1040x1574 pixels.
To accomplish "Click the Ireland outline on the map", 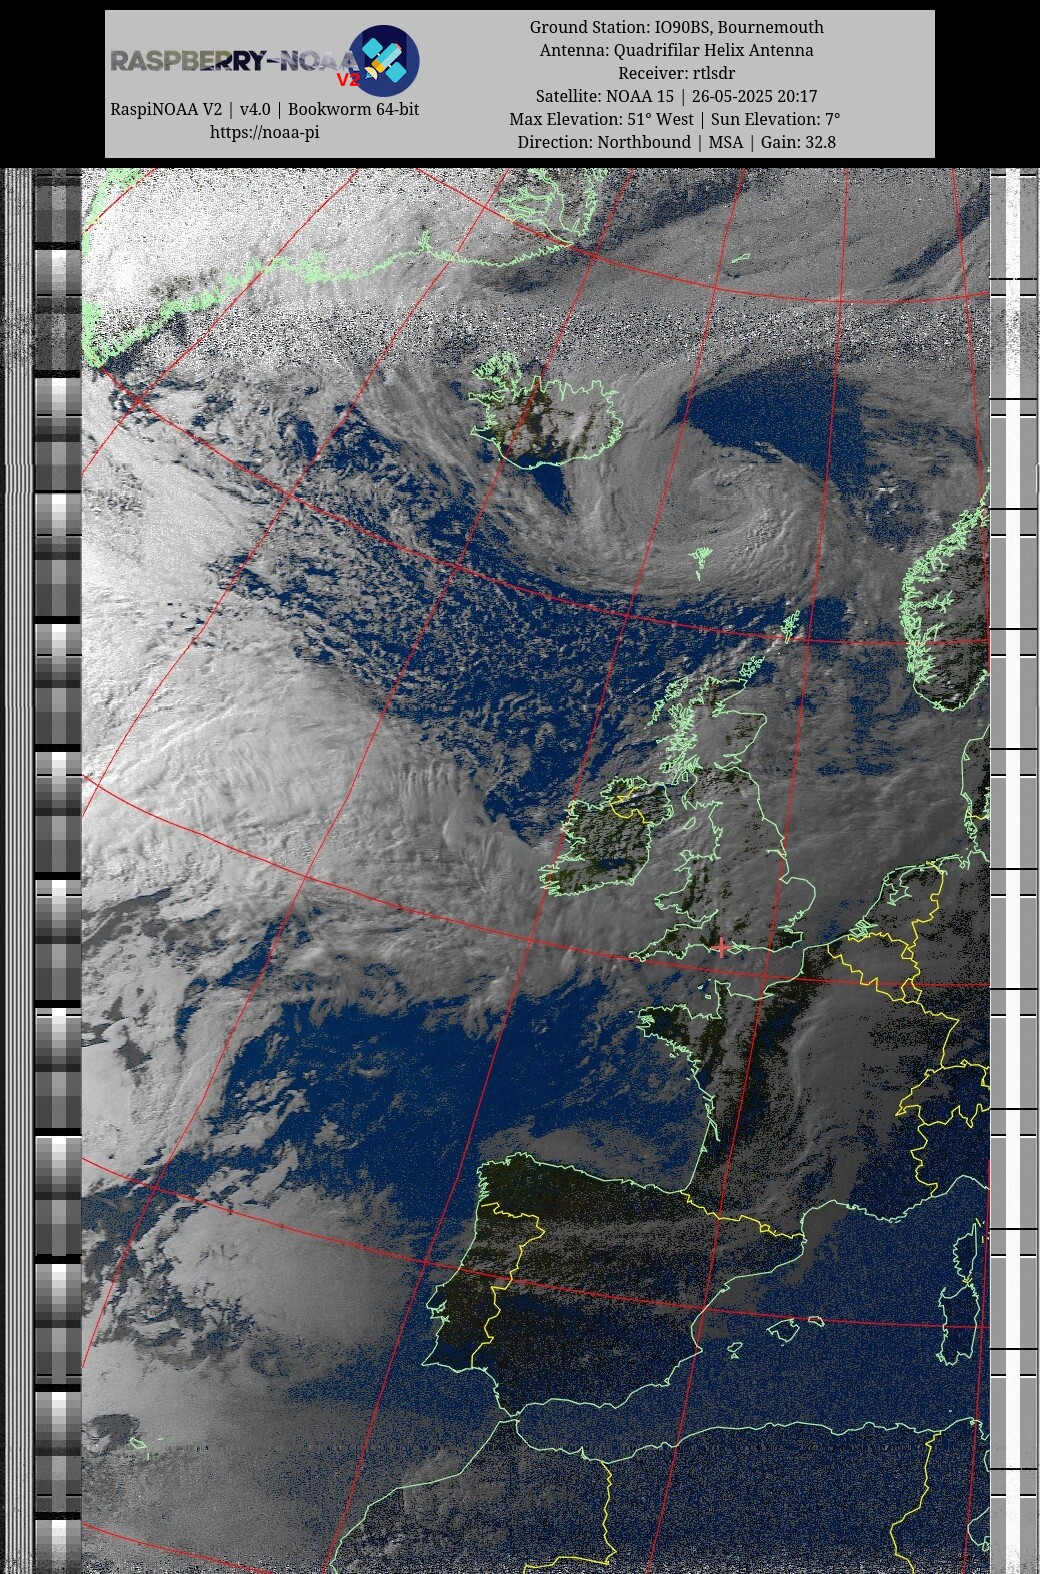I will pos(605,837).
